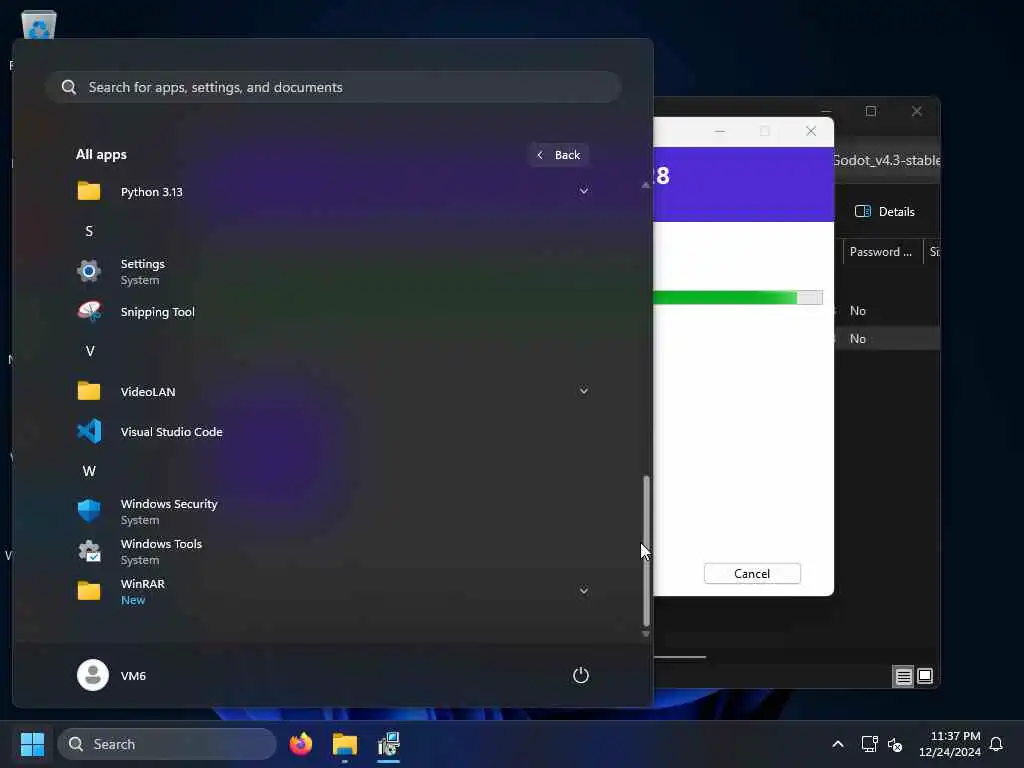Click the scroll down arrow in All apps

[646, 633]
